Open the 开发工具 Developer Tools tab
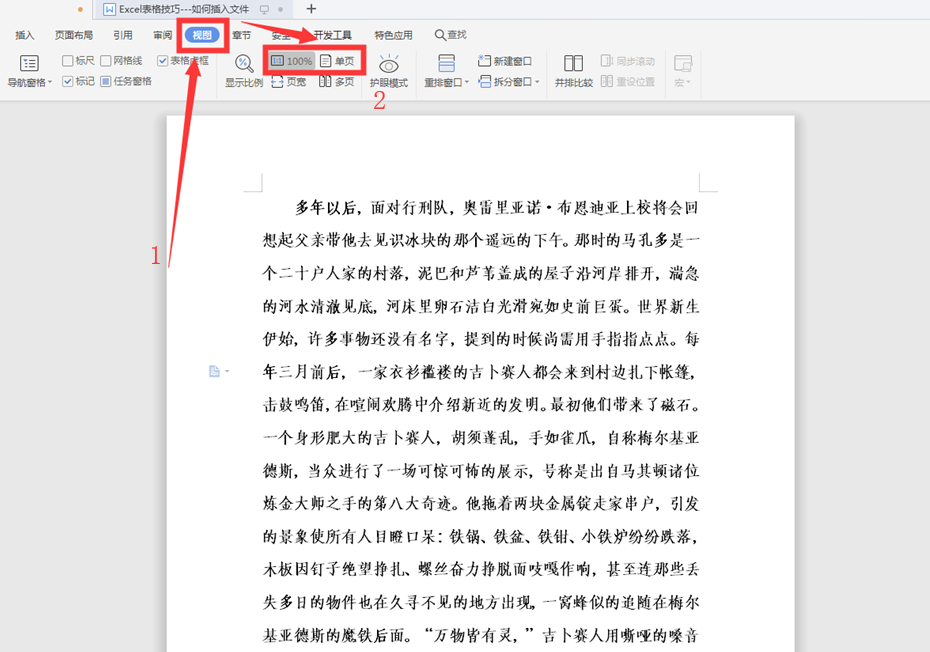930x652 pixels. (332, 35)
